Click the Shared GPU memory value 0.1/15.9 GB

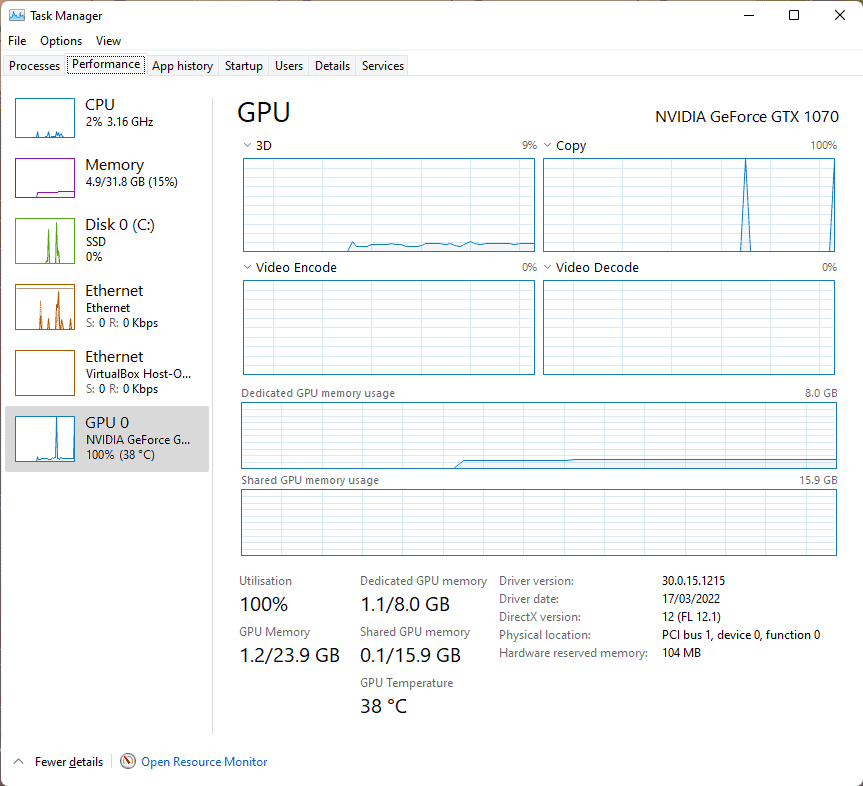coord(411,655)
